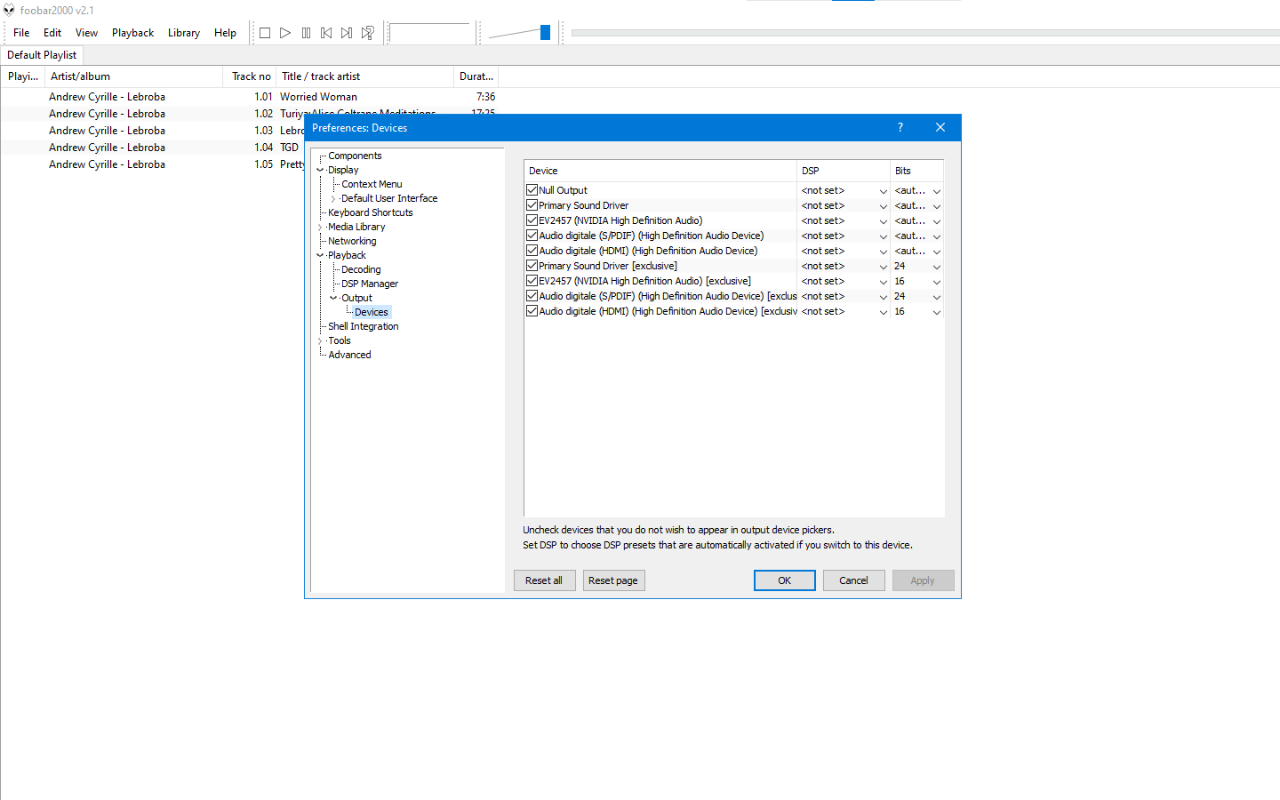The image size is (1280, 800).
Task: Start playback with the Play button
Action: [x=285, y=33]
